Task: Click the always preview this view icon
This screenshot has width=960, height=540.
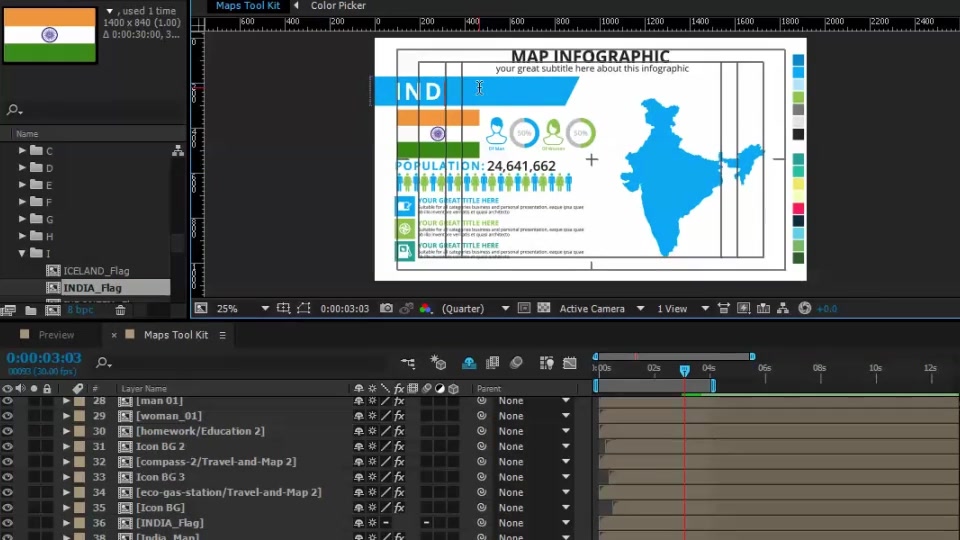Action: coord(201,309)
